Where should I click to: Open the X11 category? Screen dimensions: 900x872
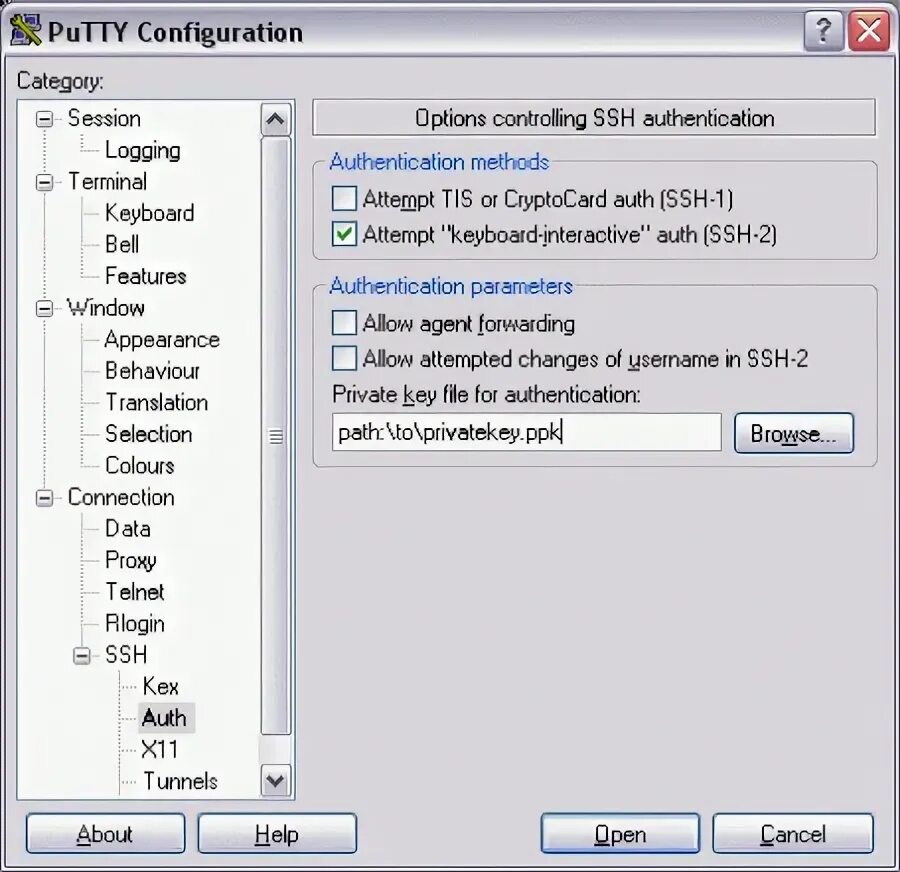tap(160, 750)
